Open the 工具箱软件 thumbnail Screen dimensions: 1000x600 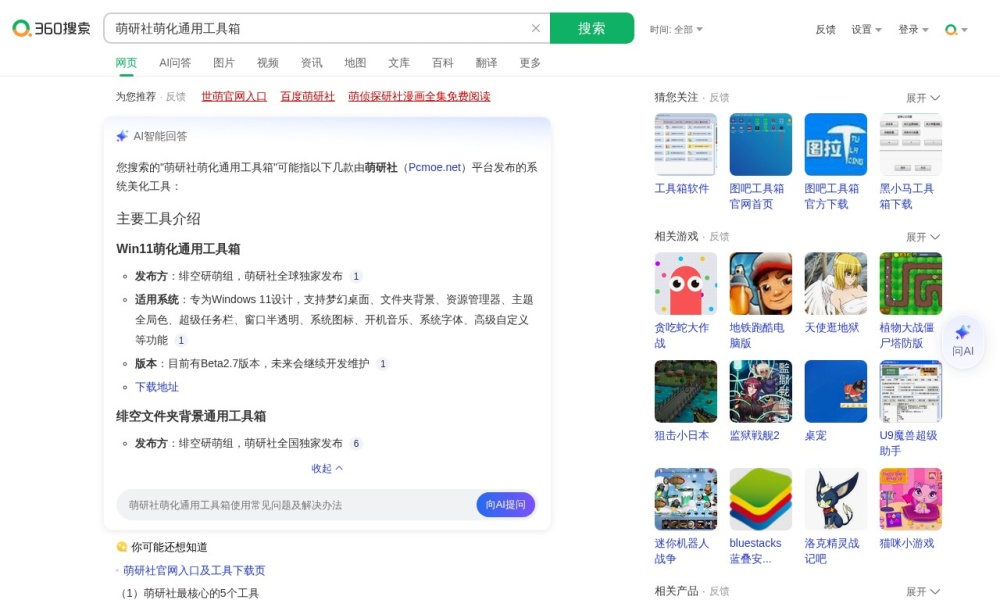coord(686,144)
